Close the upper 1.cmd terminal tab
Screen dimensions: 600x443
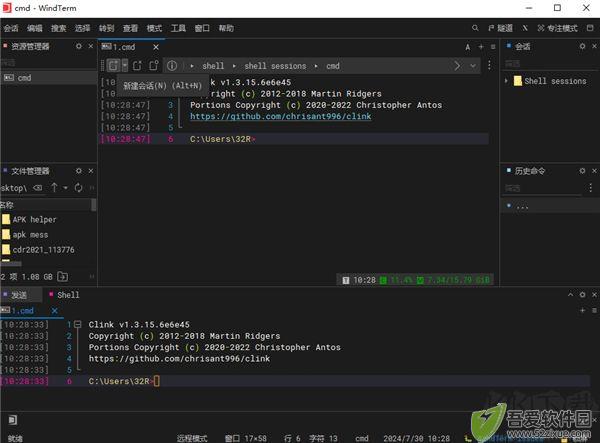click(x=156, y=47)
